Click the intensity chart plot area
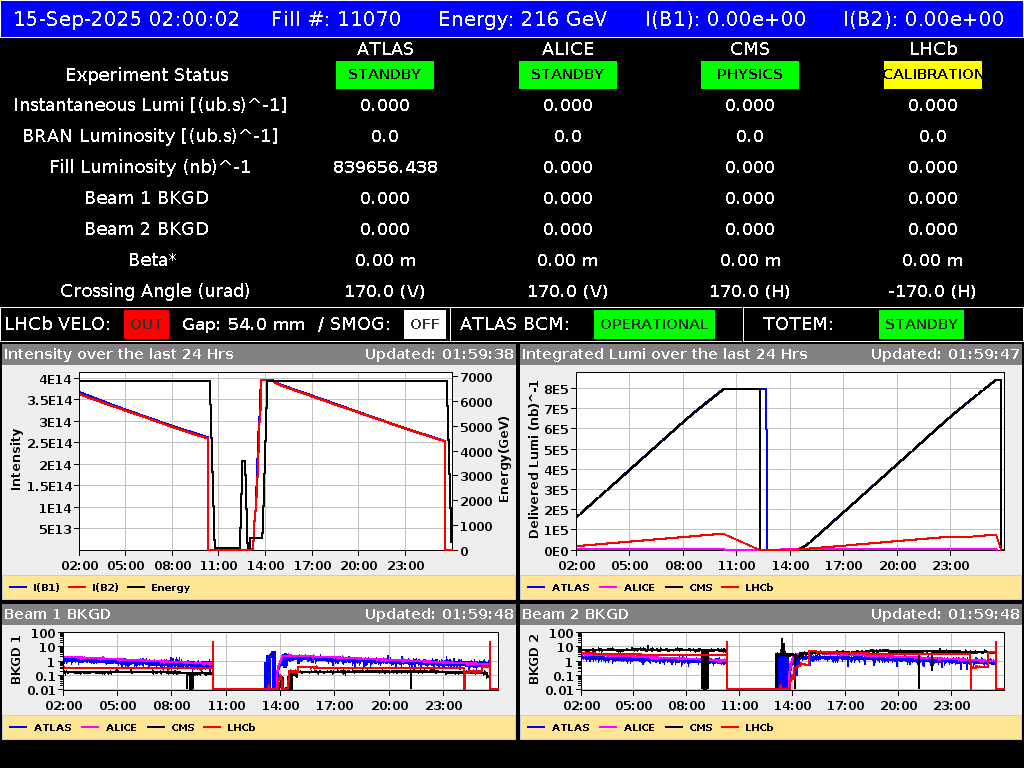This screenshot has height=768, width=1024. [x=266, y=463]
